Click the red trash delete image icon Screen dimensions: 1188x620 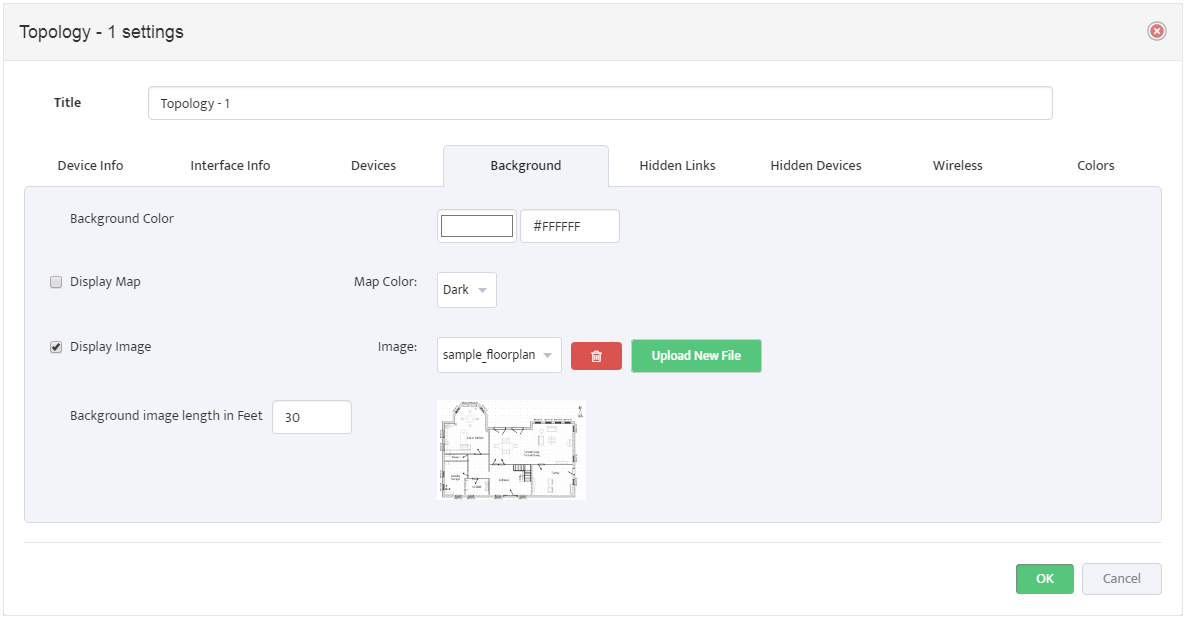[x=596, y=356]
